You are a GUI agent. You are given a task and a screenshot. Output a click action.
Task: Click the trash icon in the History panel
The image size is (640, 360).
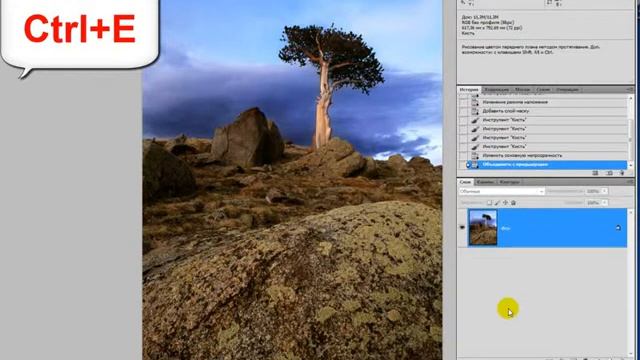(622, 173)
